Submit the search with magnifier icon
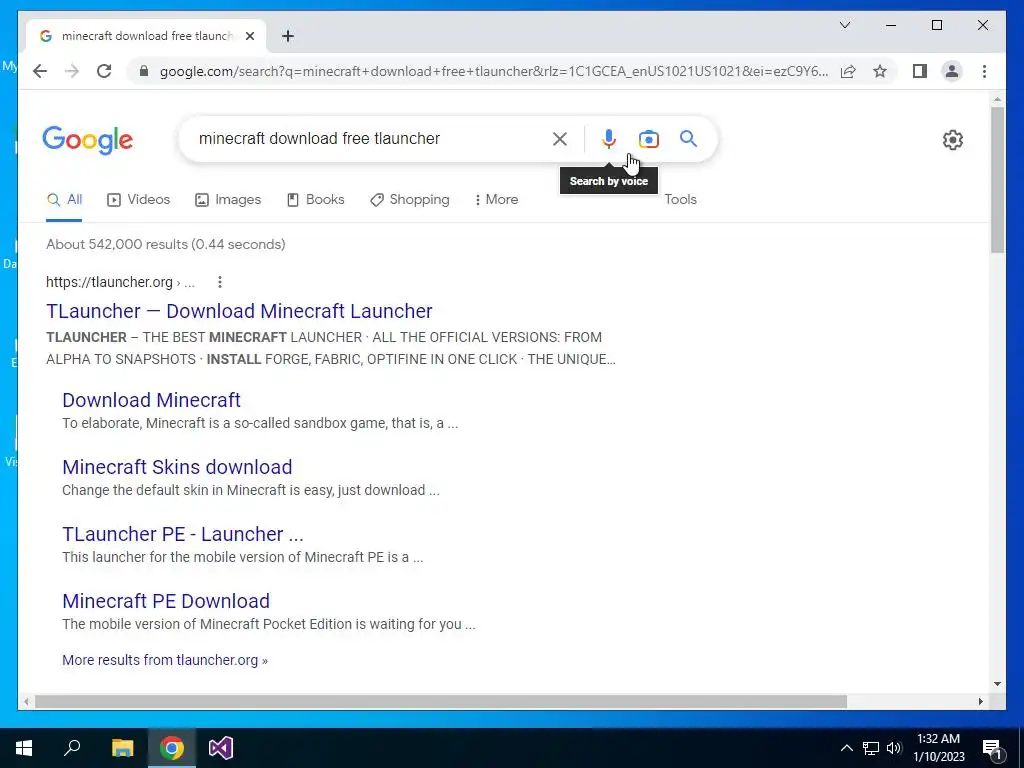This screenshot has width=1024, height=768. tap(688, 138)
